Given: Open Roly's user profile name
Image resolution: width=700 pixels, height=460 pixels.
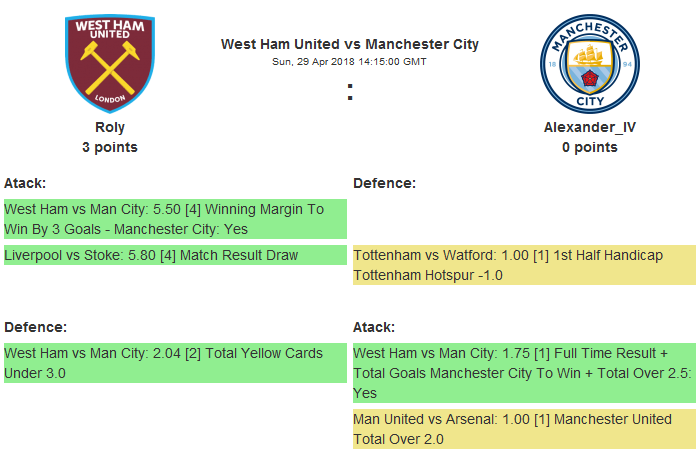Looking at the screenshot, I should [110, 127].
